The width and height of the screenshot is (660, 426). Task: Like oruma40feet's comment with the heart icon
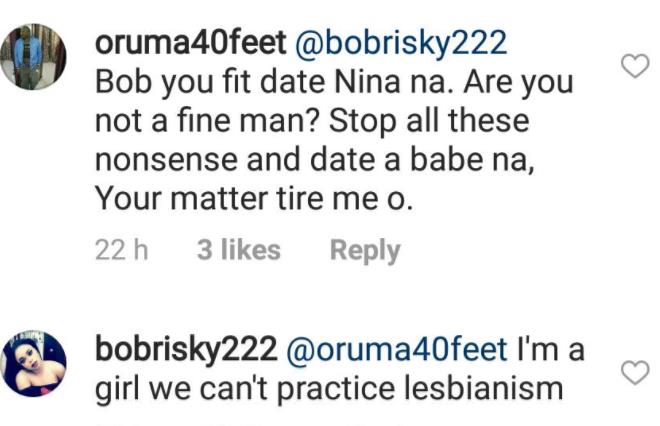(x=634, y=66)
